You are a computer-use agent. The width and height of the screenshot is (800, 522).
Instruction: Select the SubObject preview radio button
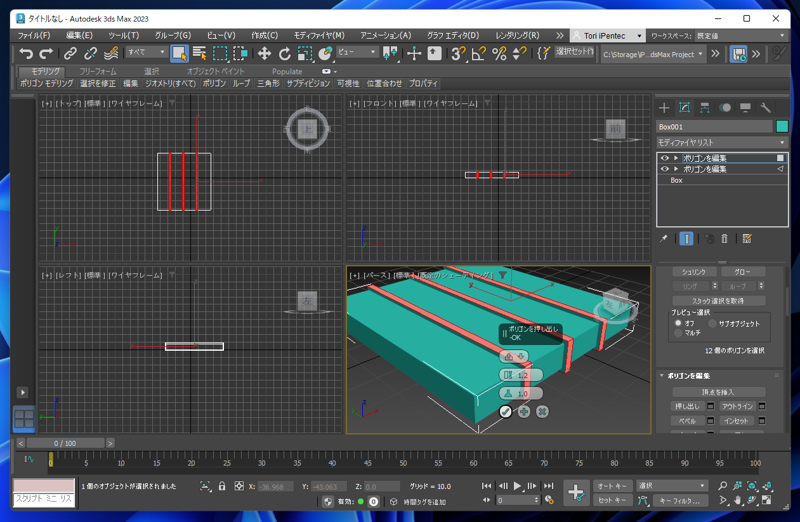tap(712, 324)
